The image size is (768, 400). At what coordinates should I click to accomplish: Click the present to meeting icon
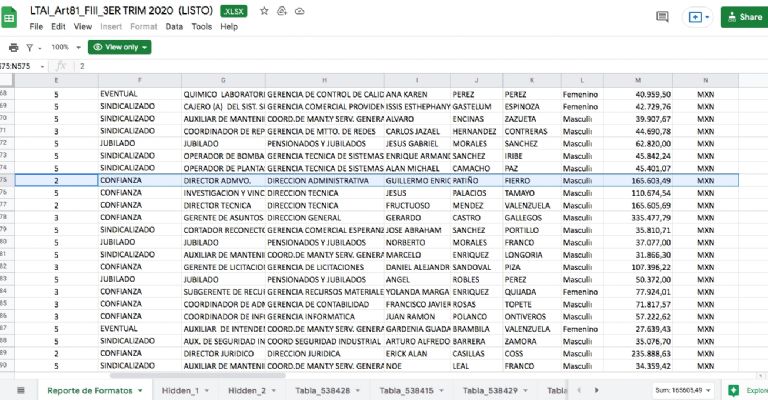click(696, 17)
